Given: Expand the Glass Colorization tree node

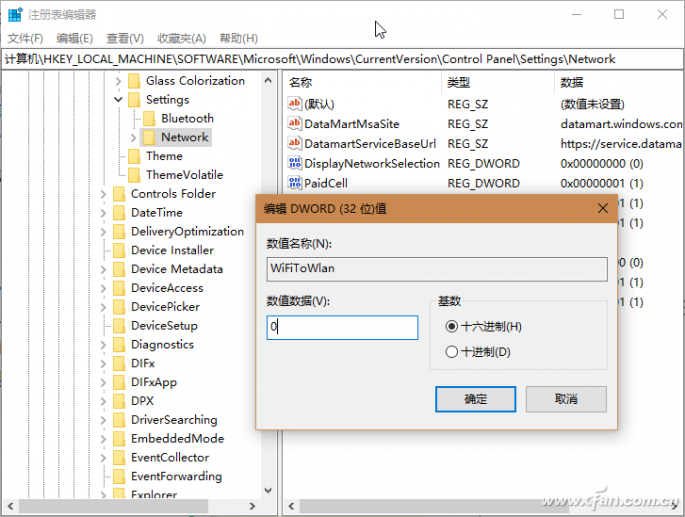Looking at the screenshot, I should [118, 81].
